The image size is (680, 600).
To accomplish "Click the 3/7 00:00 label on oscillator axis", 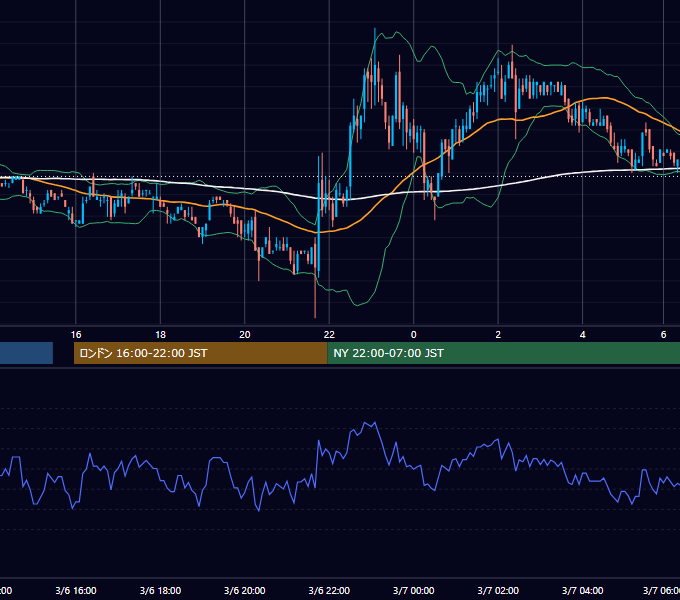I will point(413,590).
